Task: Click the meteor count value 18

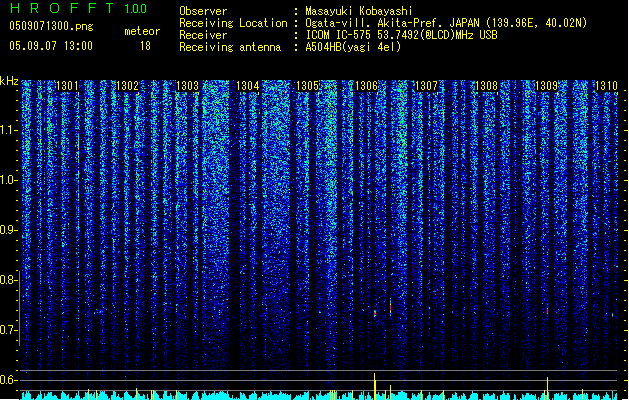Action: (x=145, y=46)
